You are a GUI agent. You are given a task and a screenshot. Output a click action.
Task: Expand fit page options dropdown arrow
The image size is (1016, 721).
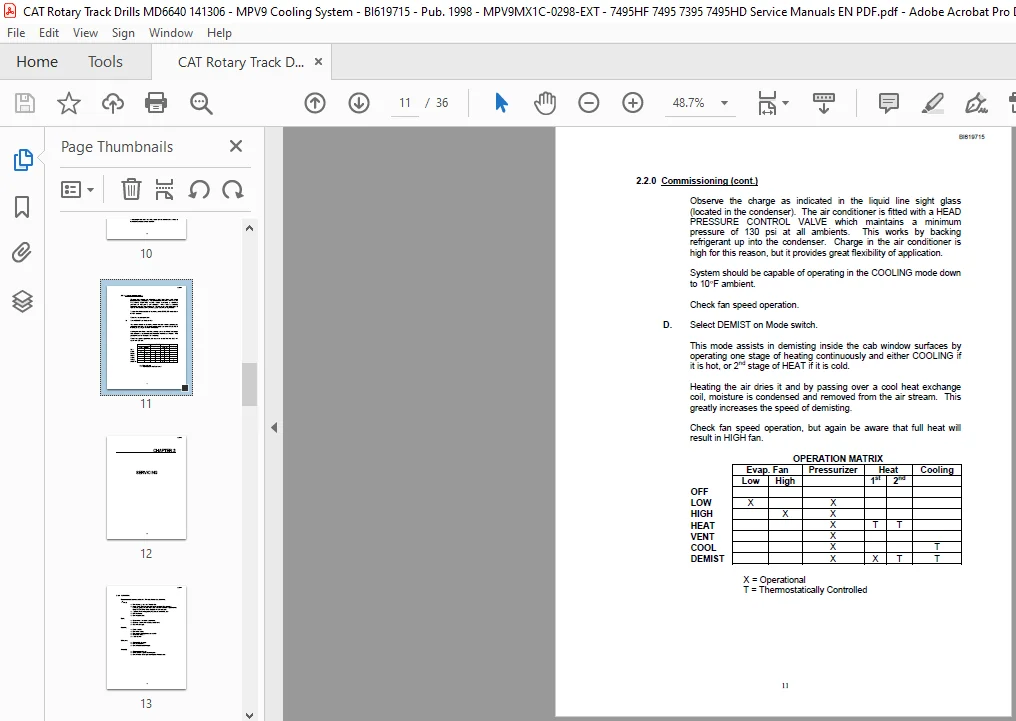tap(785, 103)
